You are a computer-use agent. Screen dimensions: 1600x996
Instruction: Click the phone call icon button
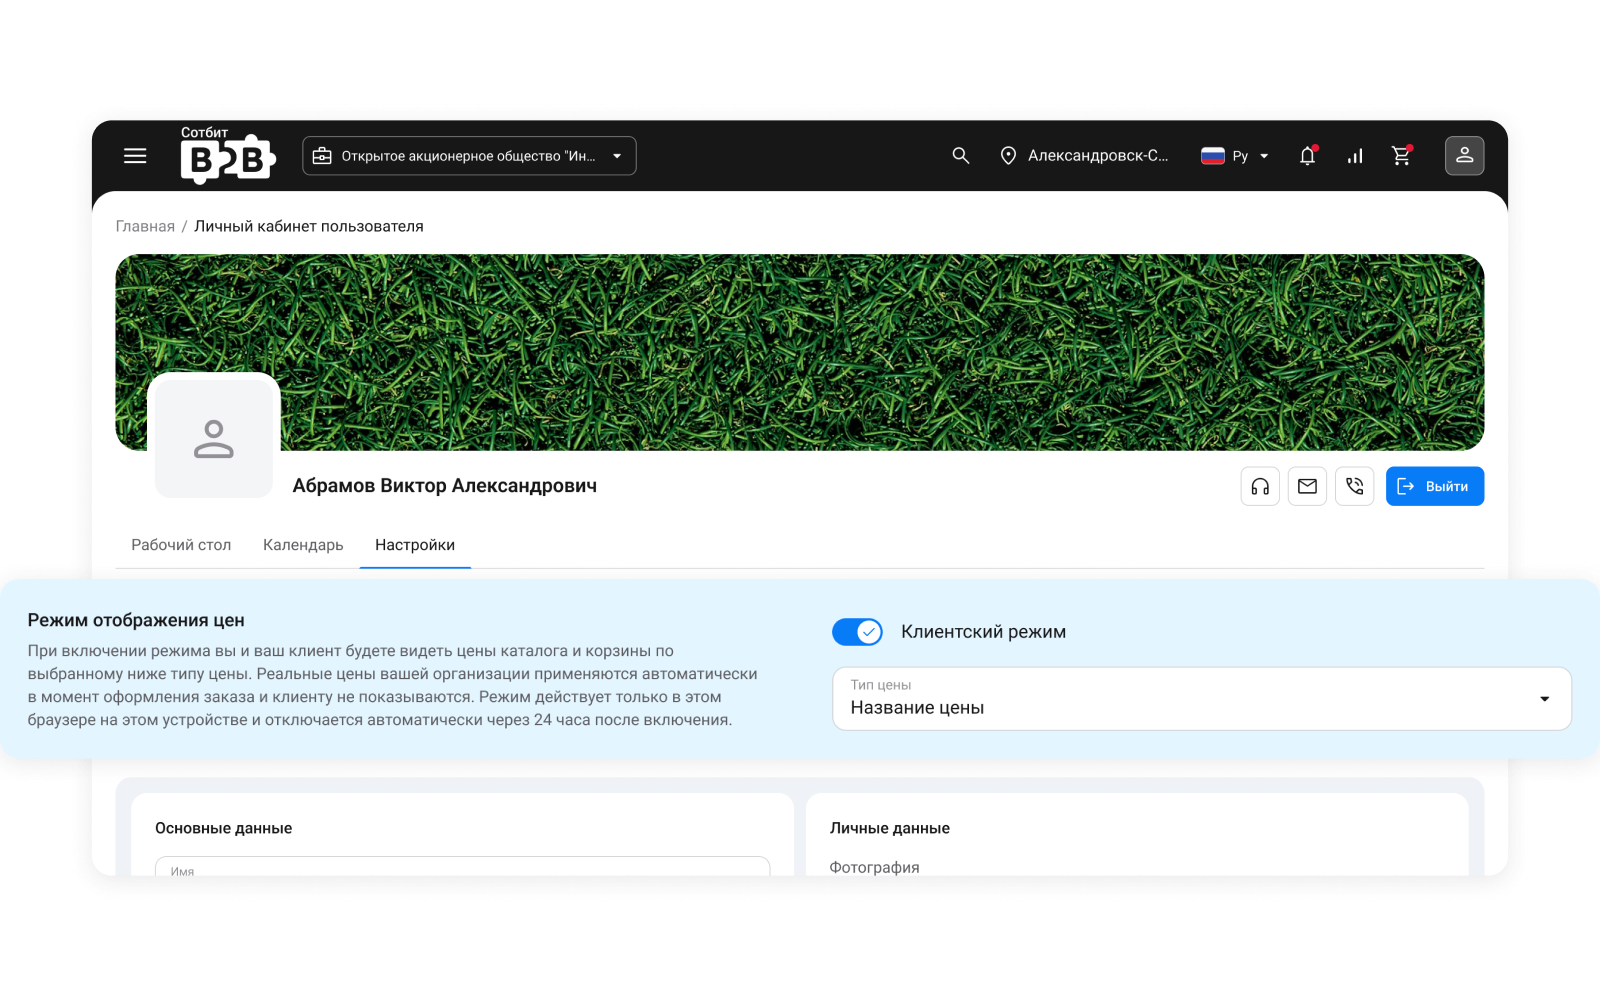coord(1354,486)
